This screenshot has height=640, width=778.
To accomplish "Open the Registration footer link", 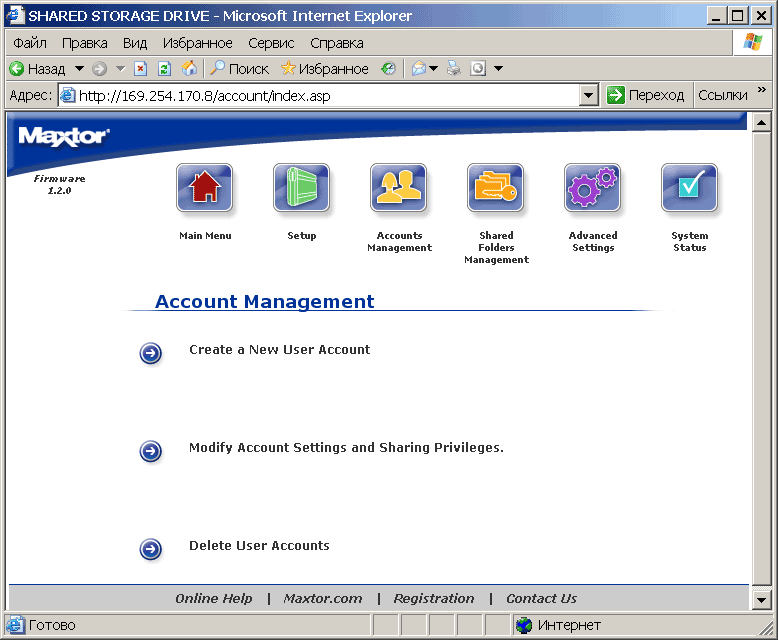I will click(x=434, y=599).
